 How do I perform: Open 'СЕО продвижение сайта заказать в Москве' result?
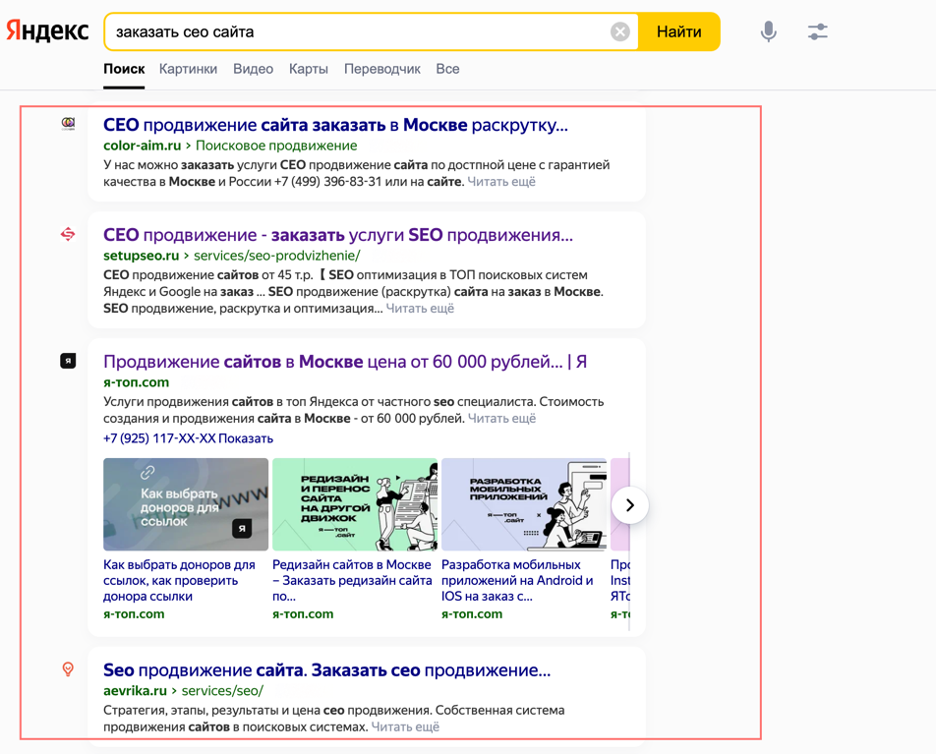tap(335, 125)
